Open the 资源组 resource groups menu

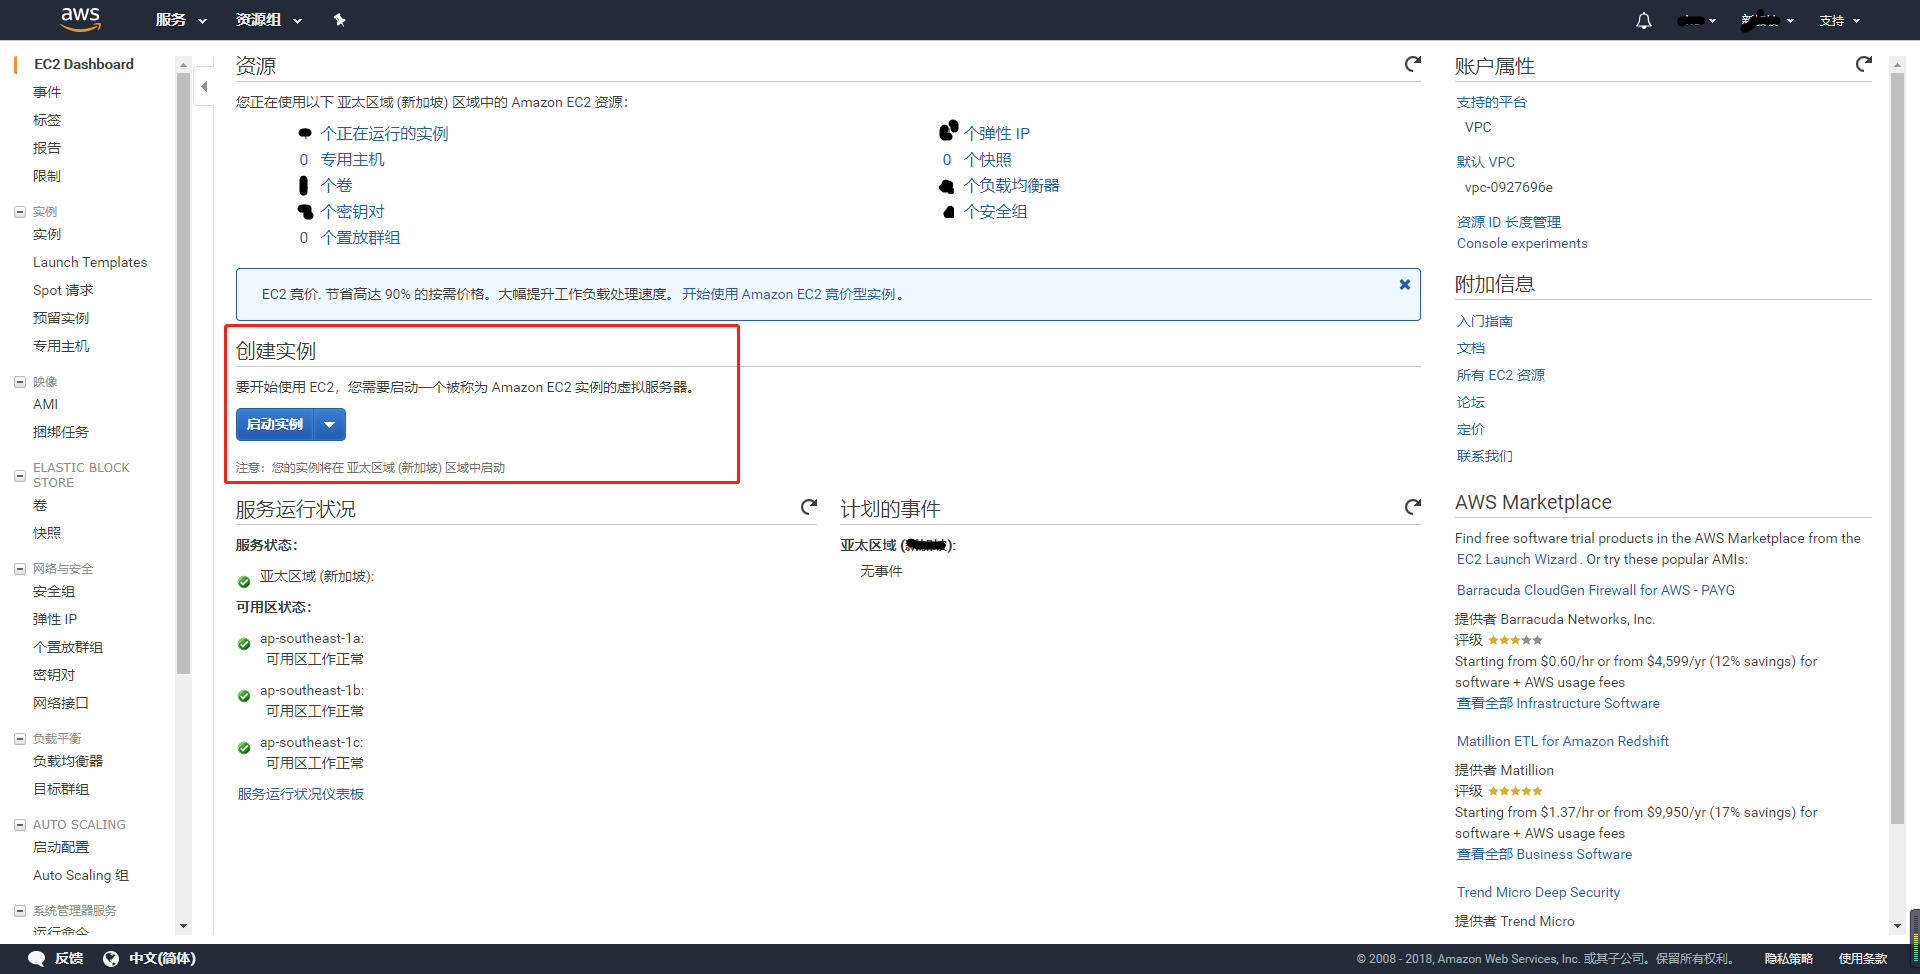point(268,20)
